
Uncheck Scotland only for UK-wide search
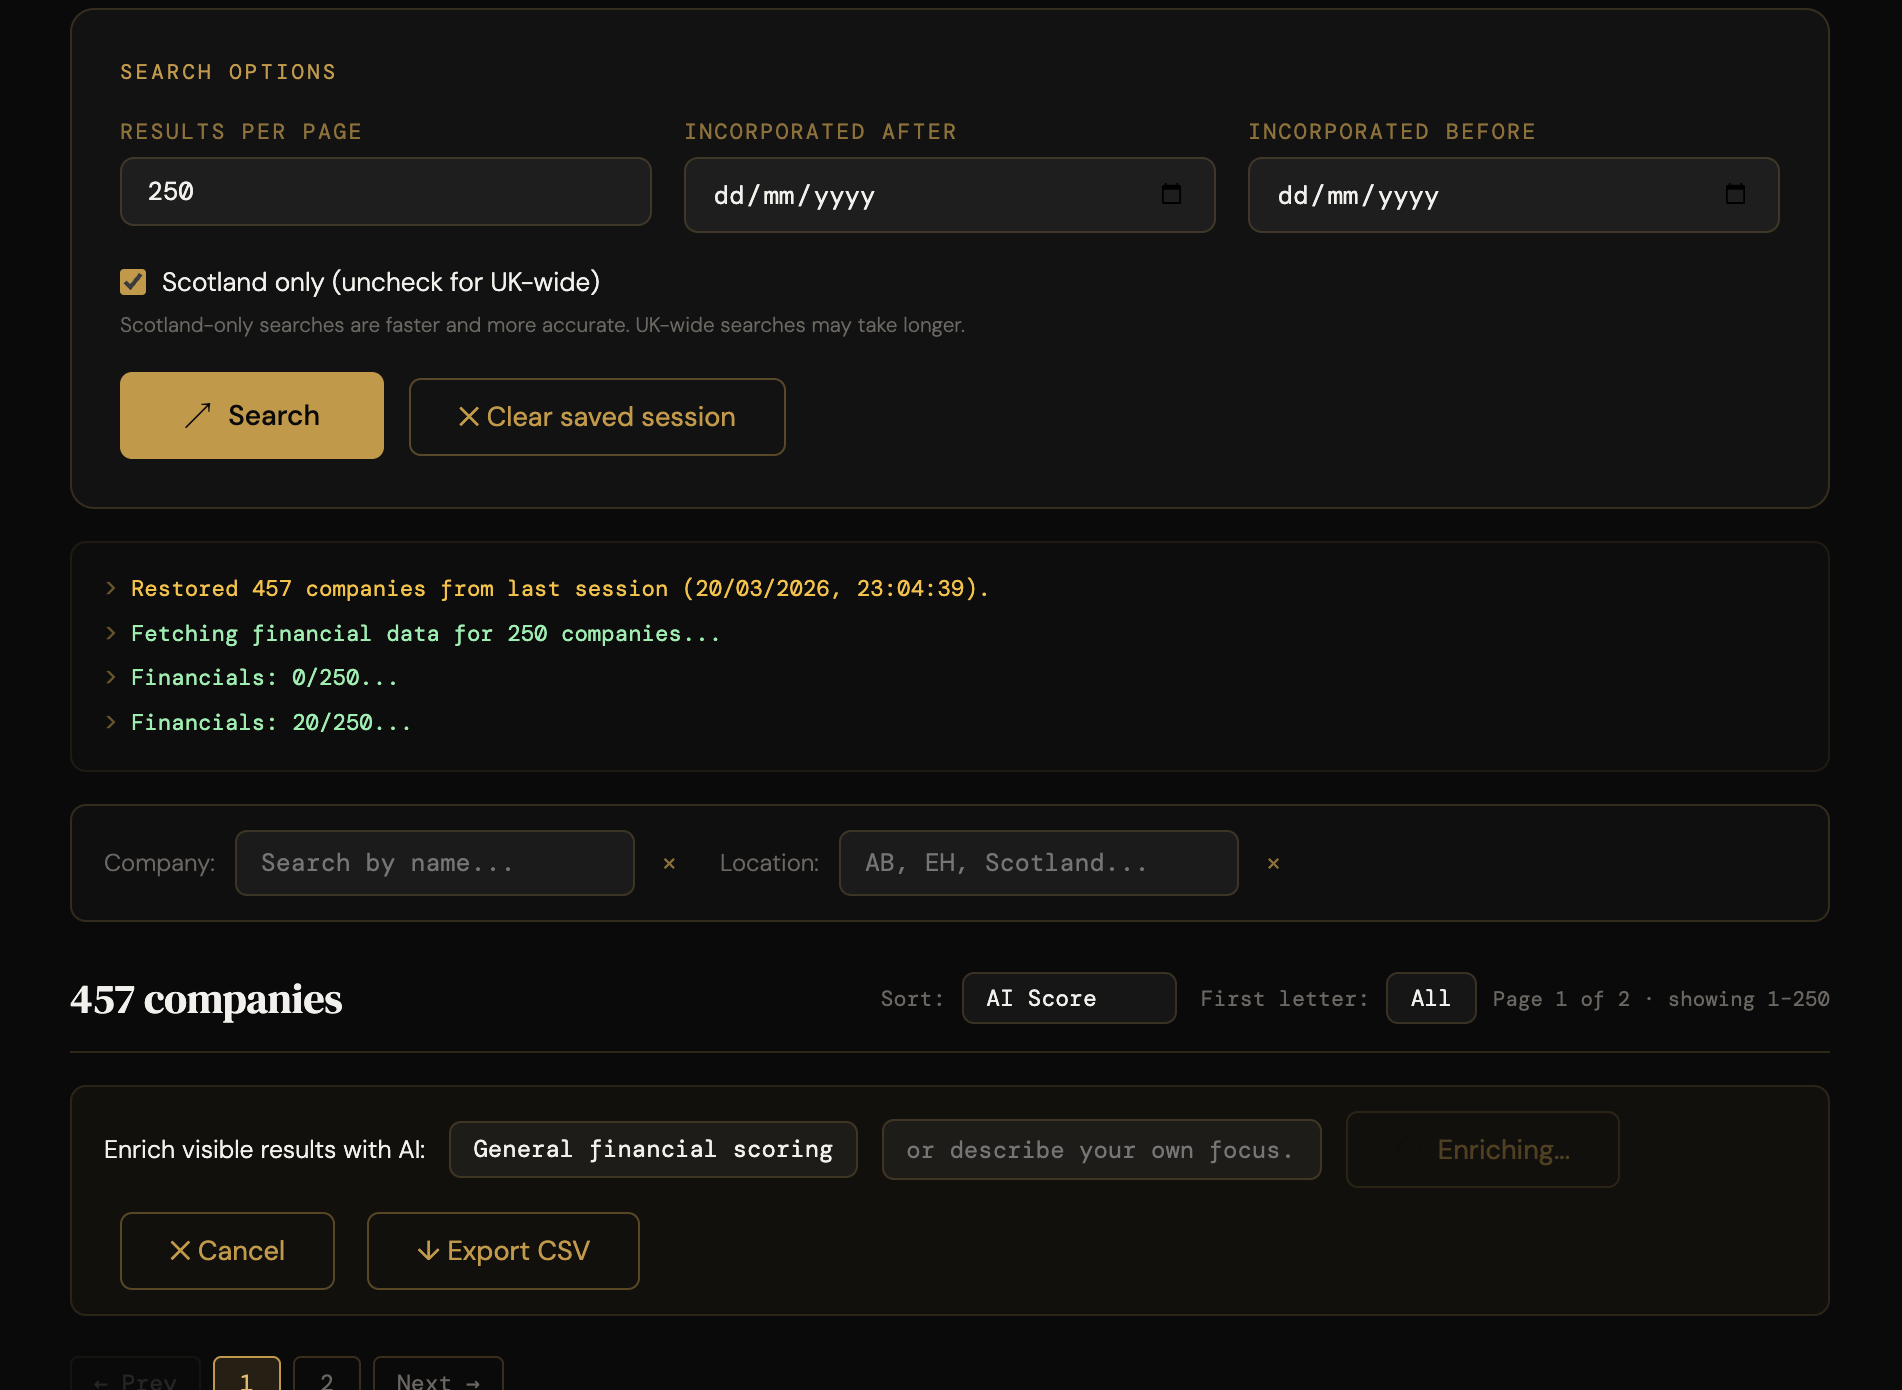tap(133, 282)
